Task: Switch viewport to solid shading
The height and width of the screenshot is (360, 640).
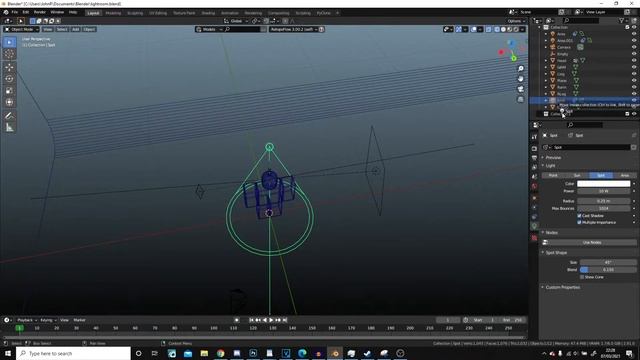Action: coord(503,29)
